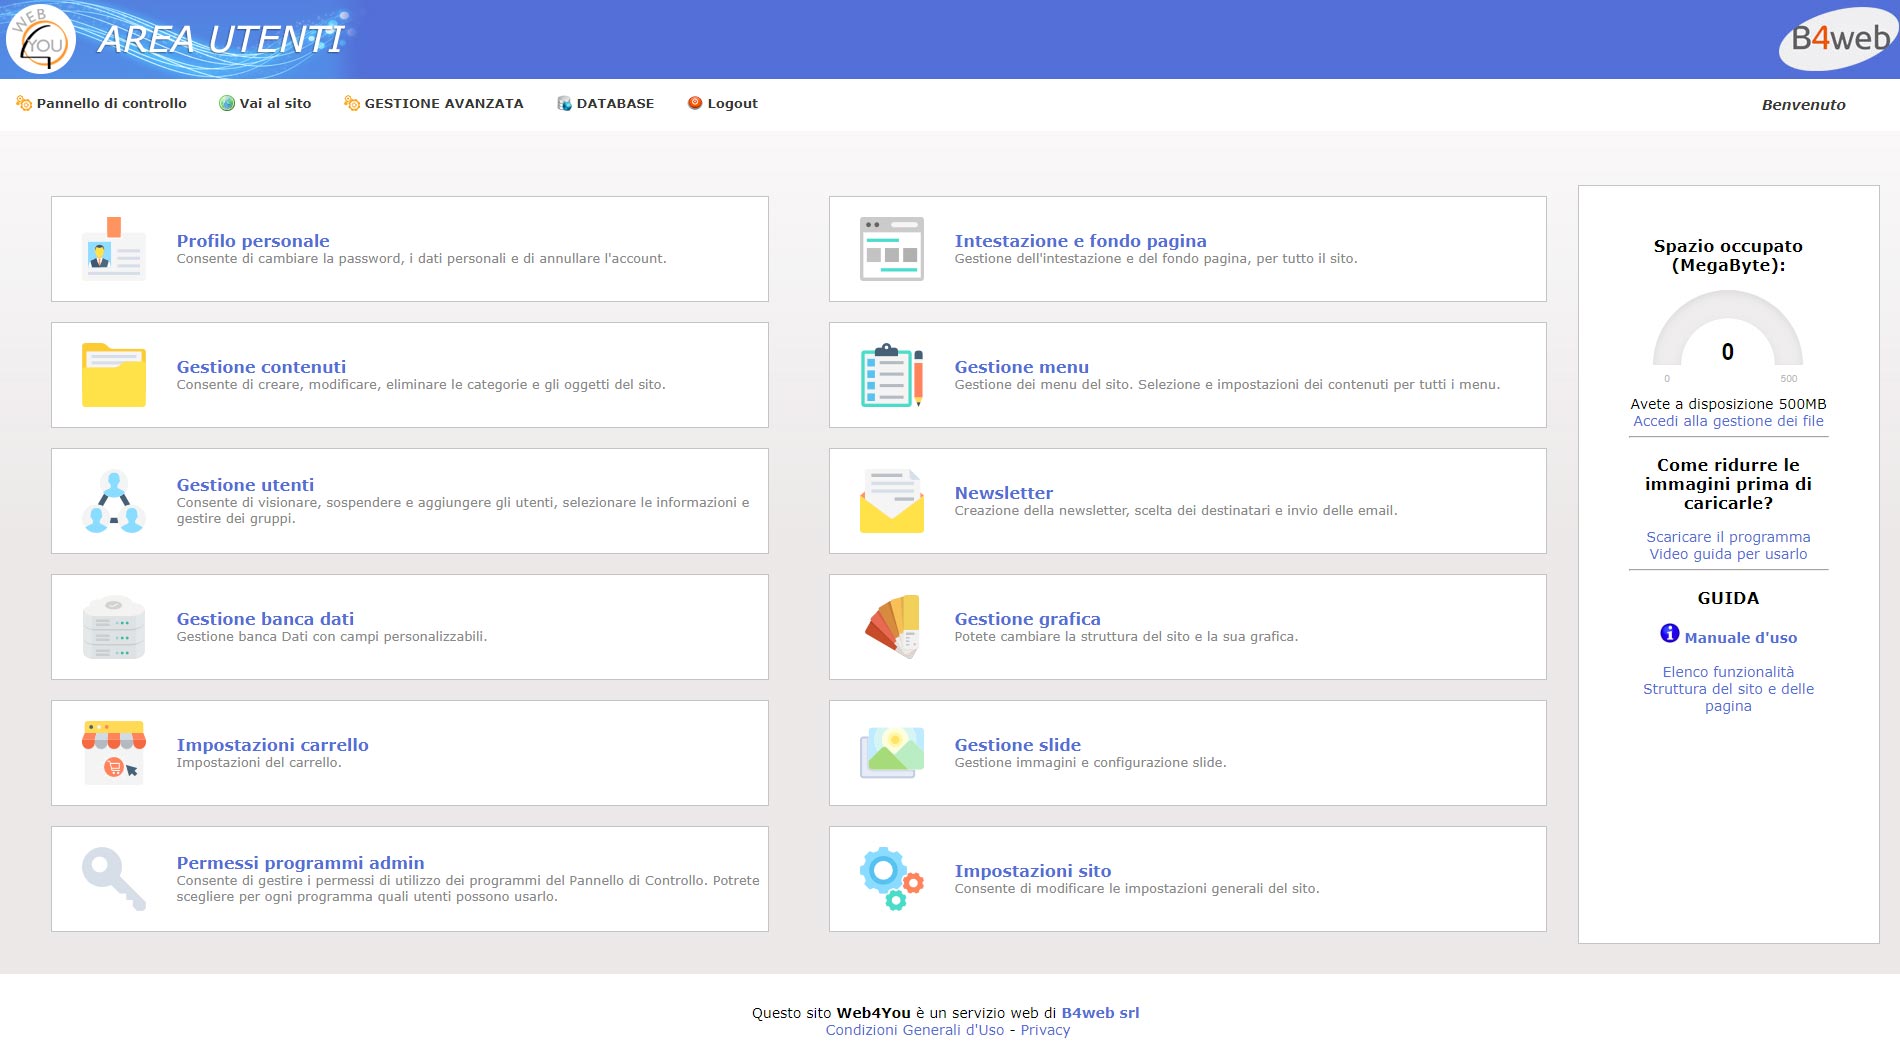Open Video guida per usarlo link
The width and height of the screenshot is (1900, 1058).
coord(1728,554)
